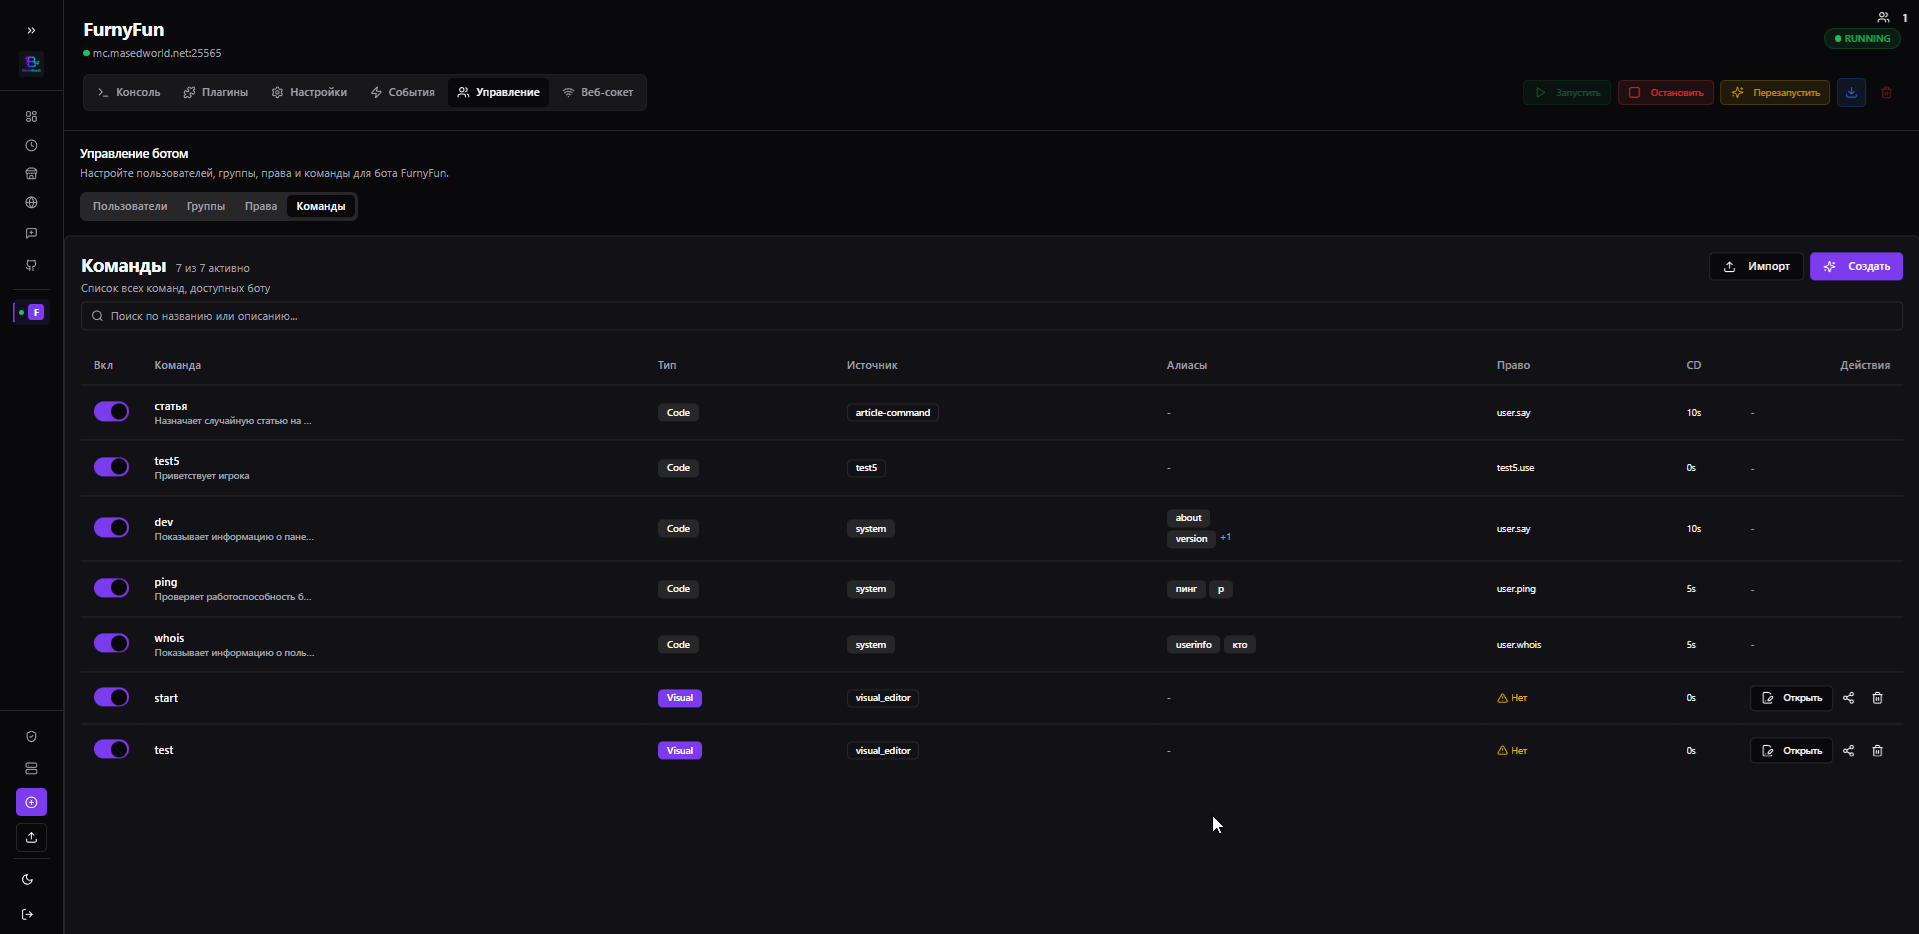The height and width of the screenshot is (934, 1919).
Task: Click the userinfo alias tag
Action: pos(1193,645)
